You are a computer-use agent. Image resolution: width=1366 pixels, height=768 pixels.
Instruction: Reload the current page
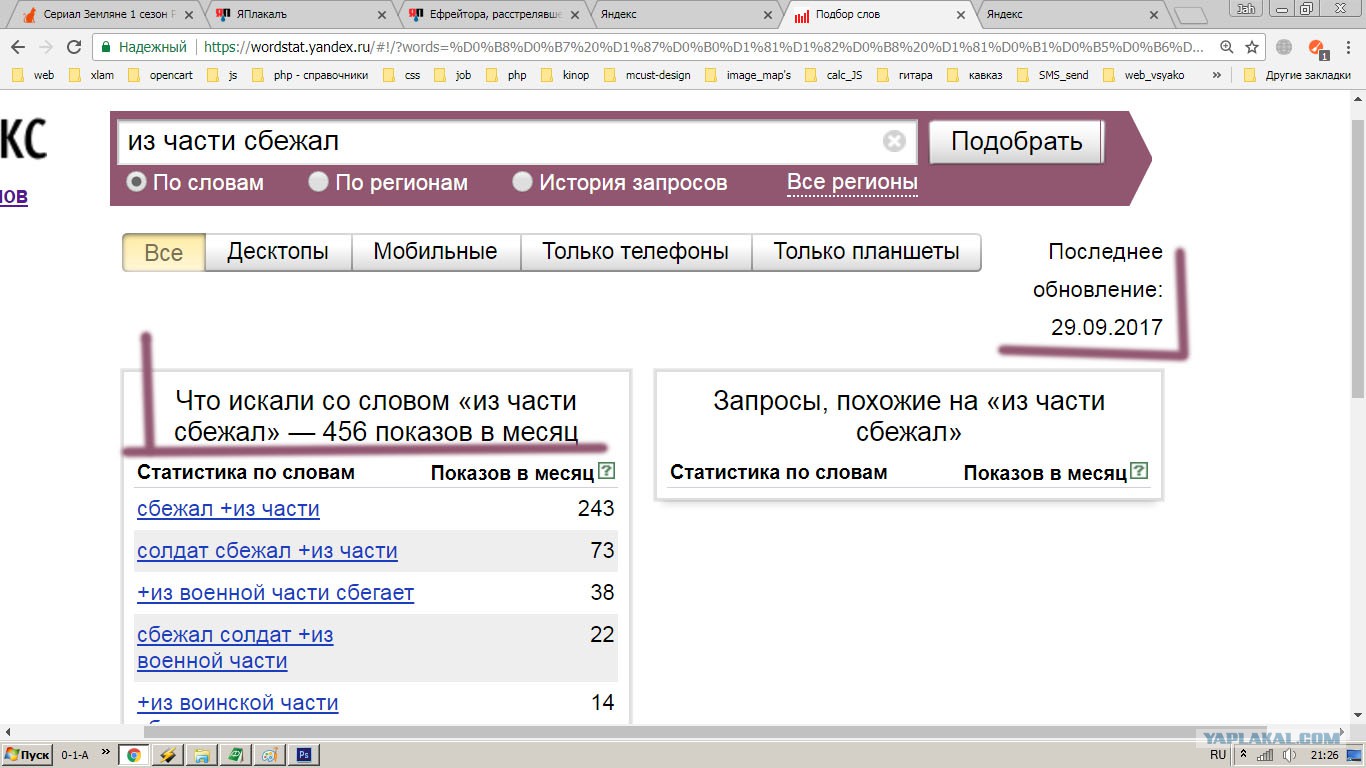73,47
